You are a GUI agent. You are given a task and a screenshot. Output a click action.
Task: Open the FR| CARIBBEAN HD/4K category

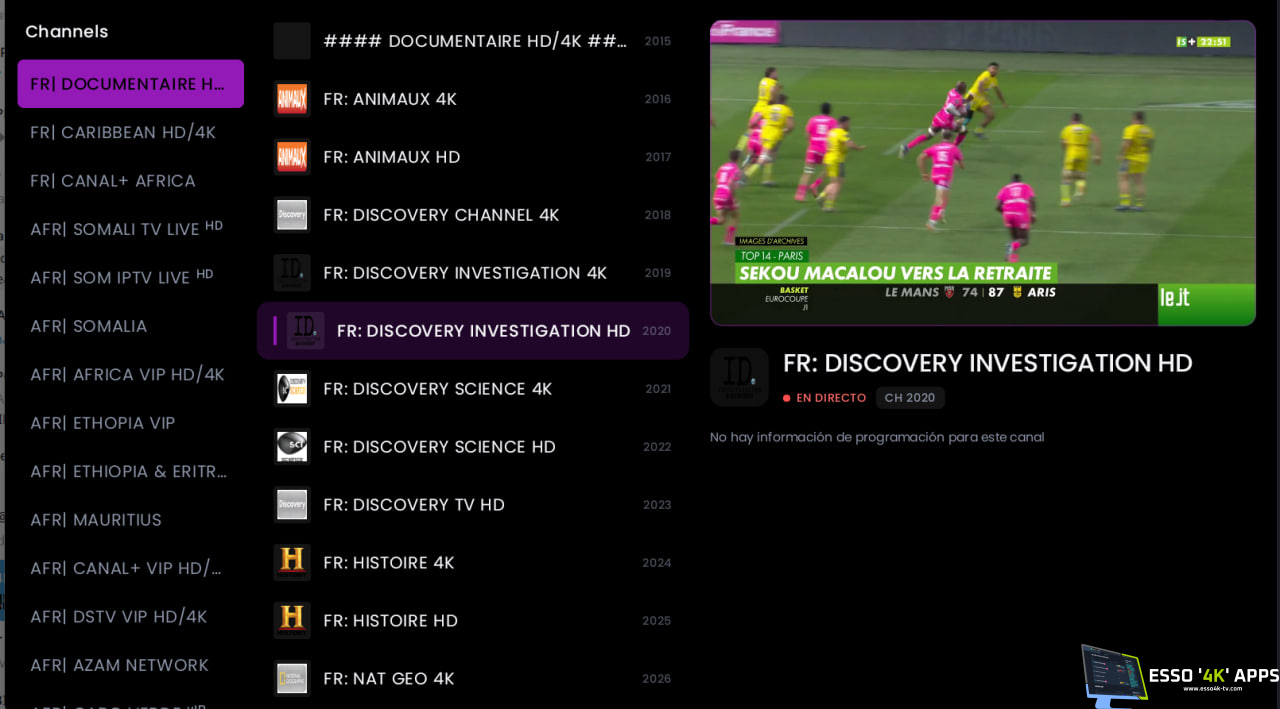[x=131, y=132]
